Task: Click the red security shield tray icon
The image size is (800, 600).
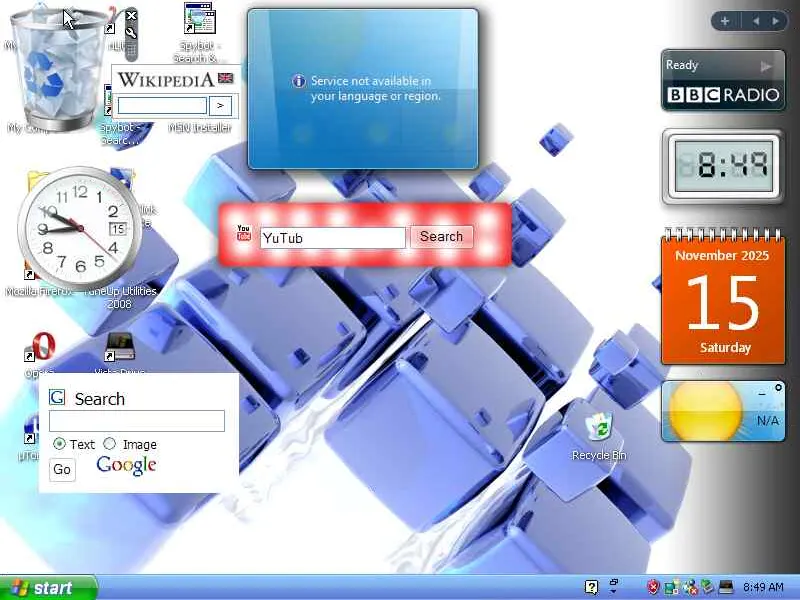Action: pyautogui.click(x=654, y=587)
